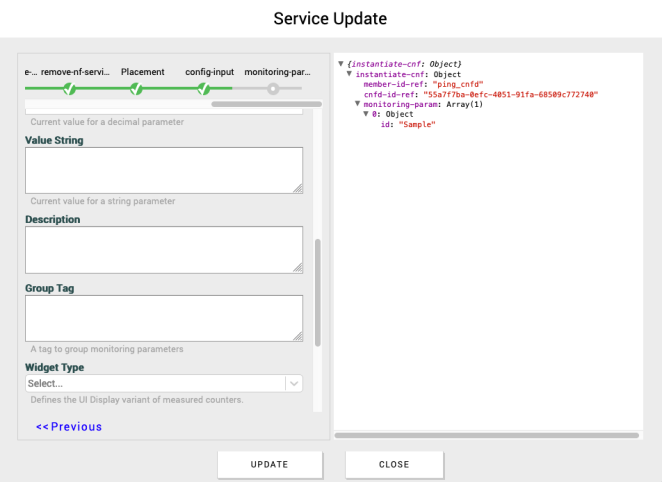The image size is (662, 482).
Task: Focus the Group Tag text area
Action: [x=163, y=318]
